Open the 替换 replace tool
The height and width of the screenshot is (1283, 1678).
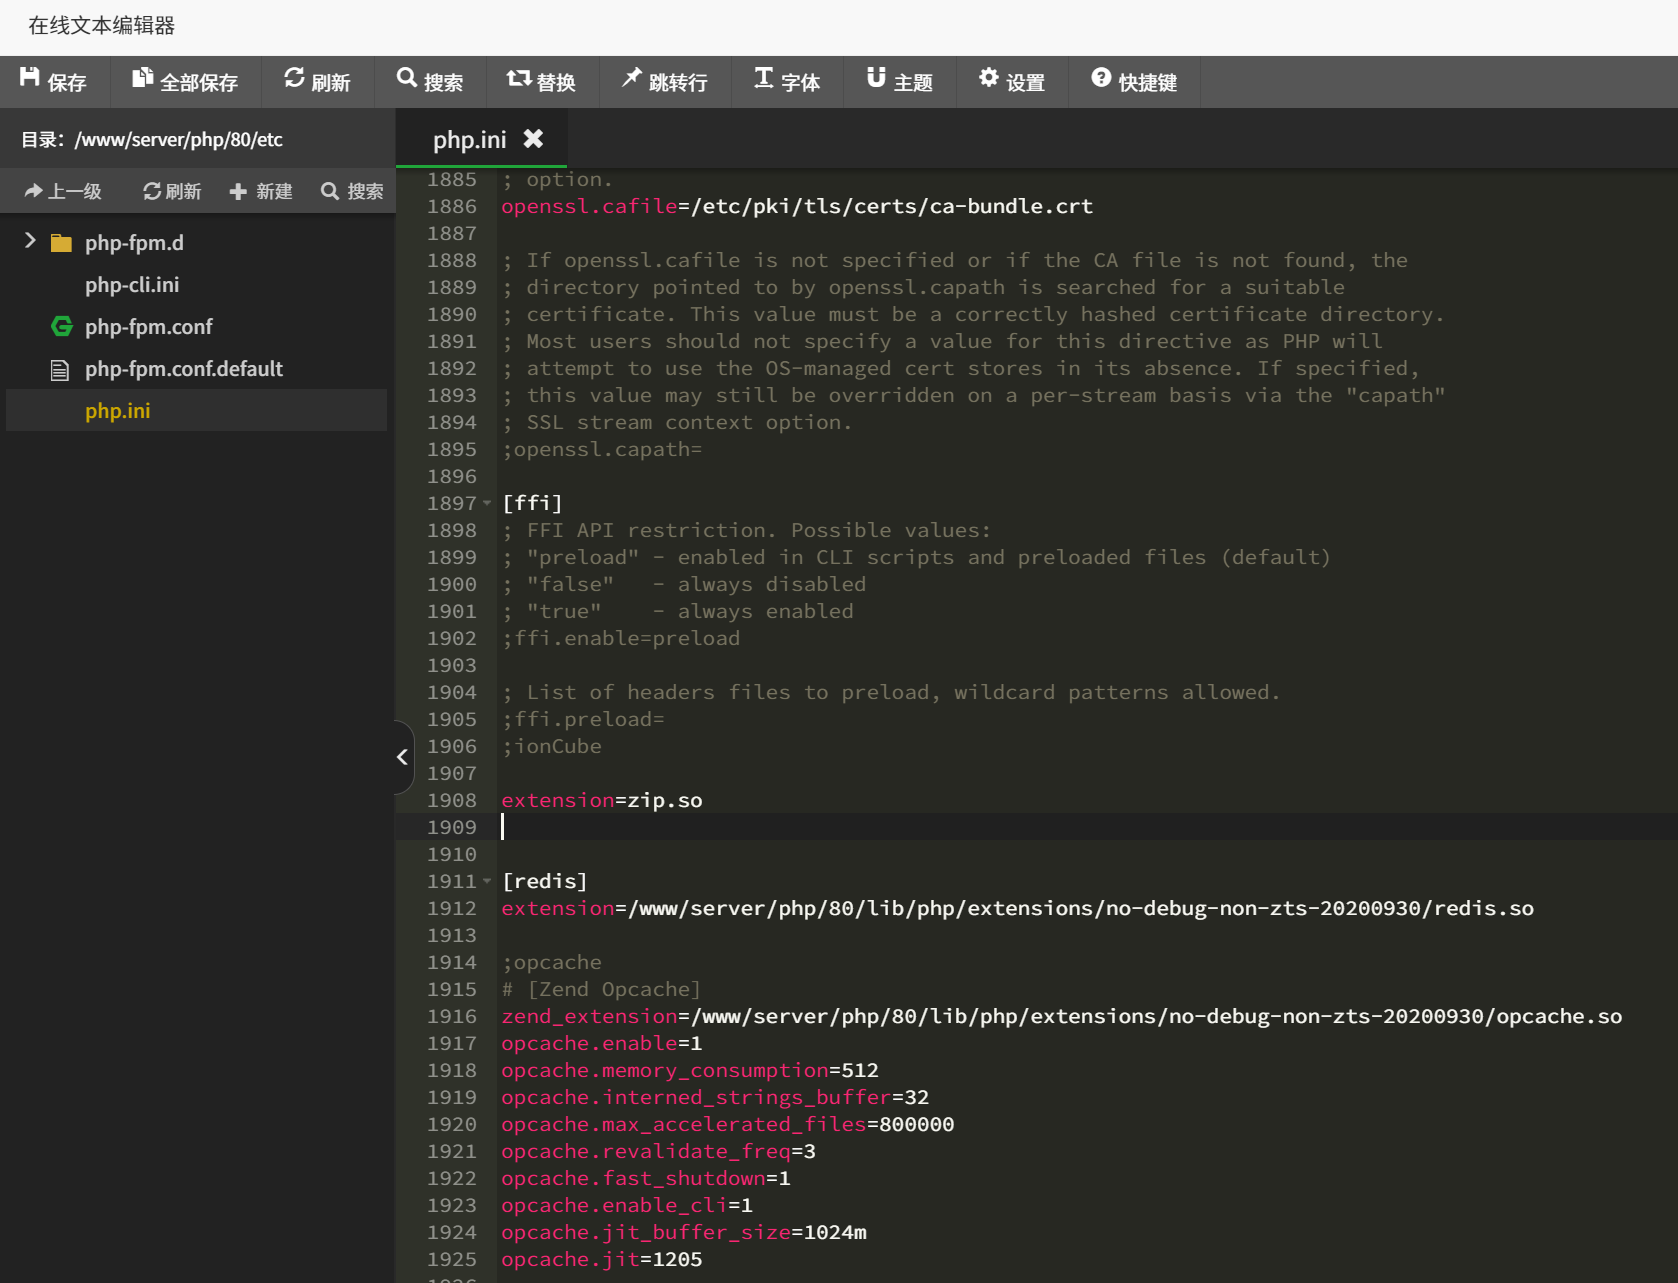[542, 82]
